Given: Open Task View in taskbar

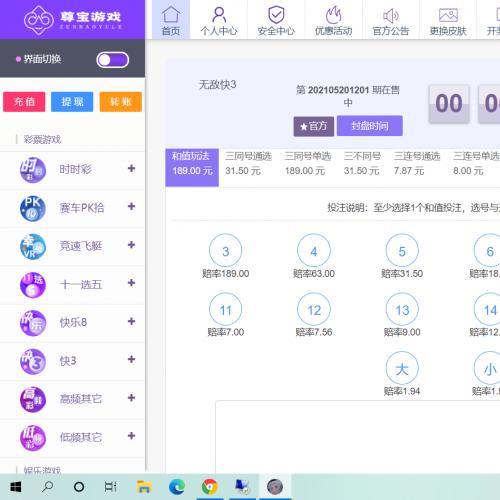Looking at the screenshot, I should coord(110,487).
